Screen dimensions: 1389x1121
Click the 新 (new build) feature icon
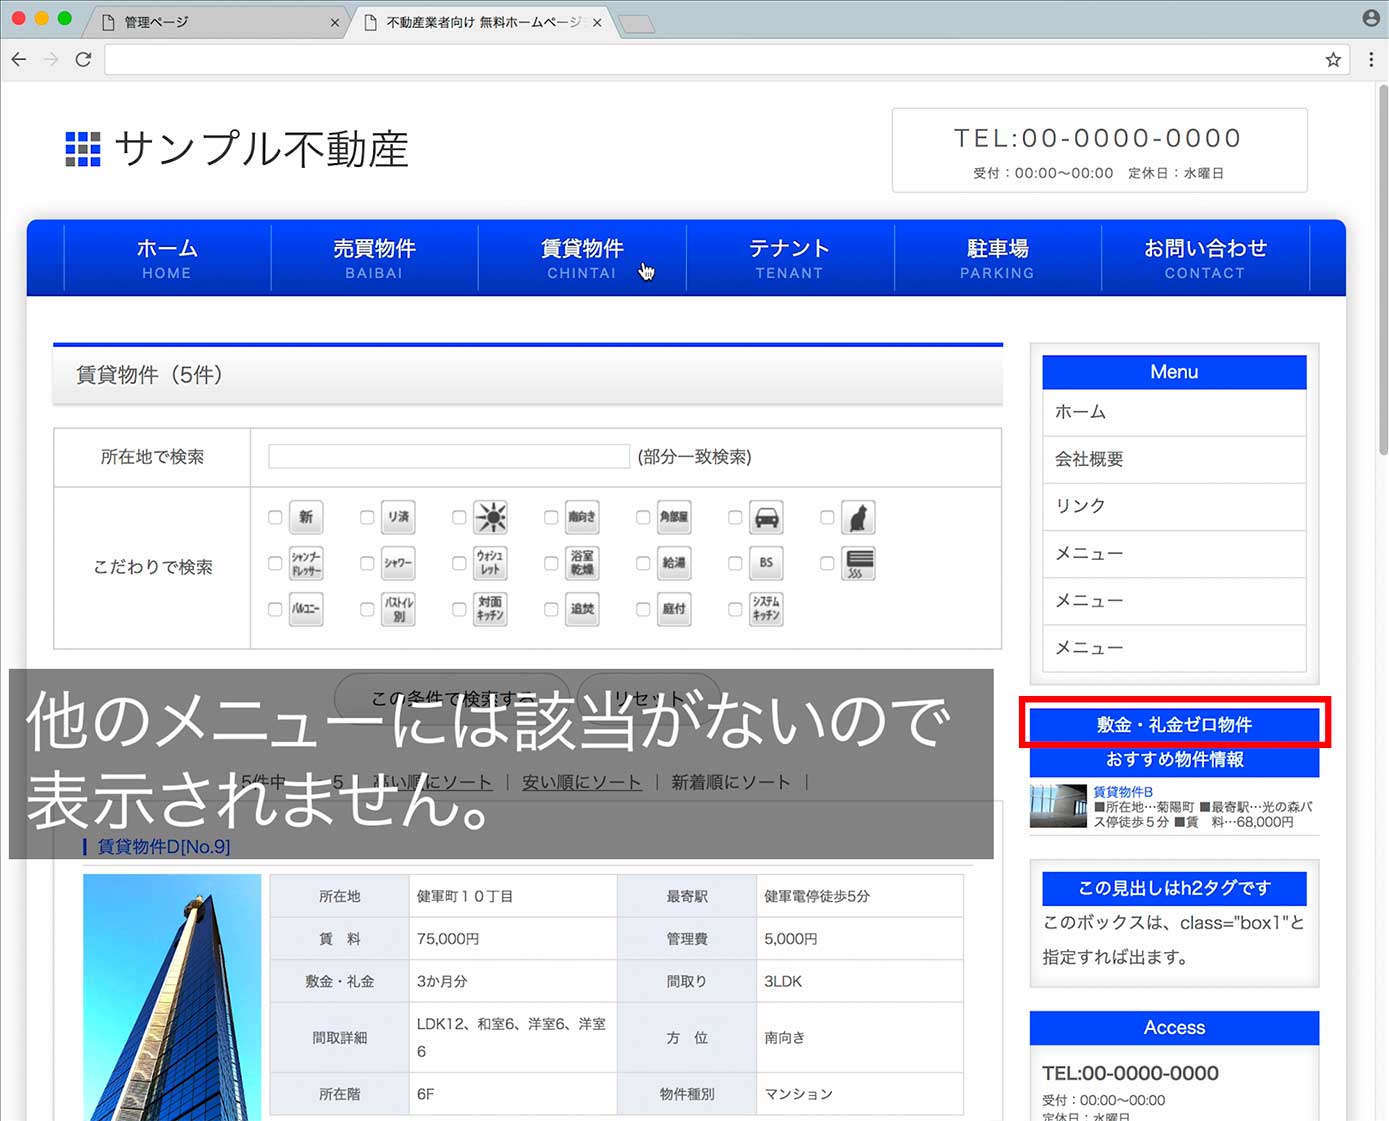(306, 517)
